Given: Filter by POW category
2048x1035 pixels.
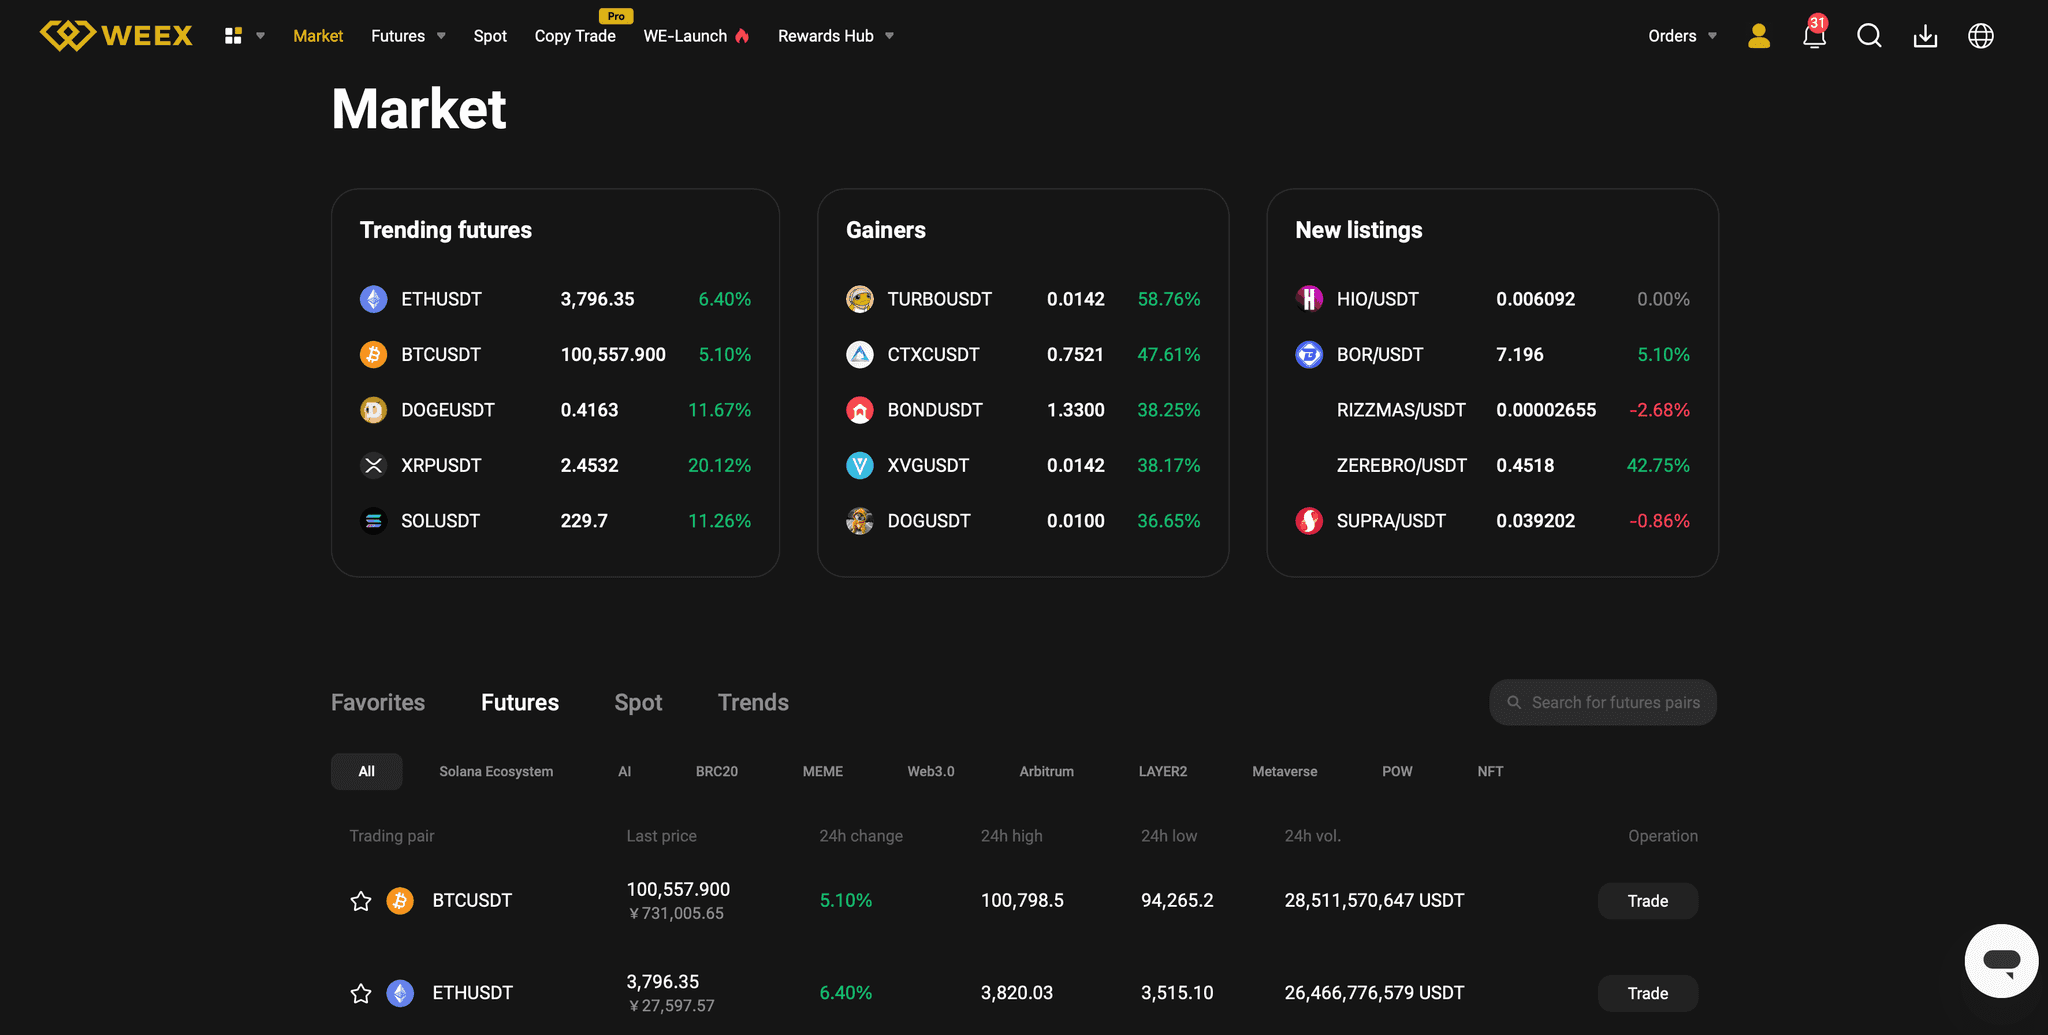Looking at the screenshot, I should [1397, 771].
